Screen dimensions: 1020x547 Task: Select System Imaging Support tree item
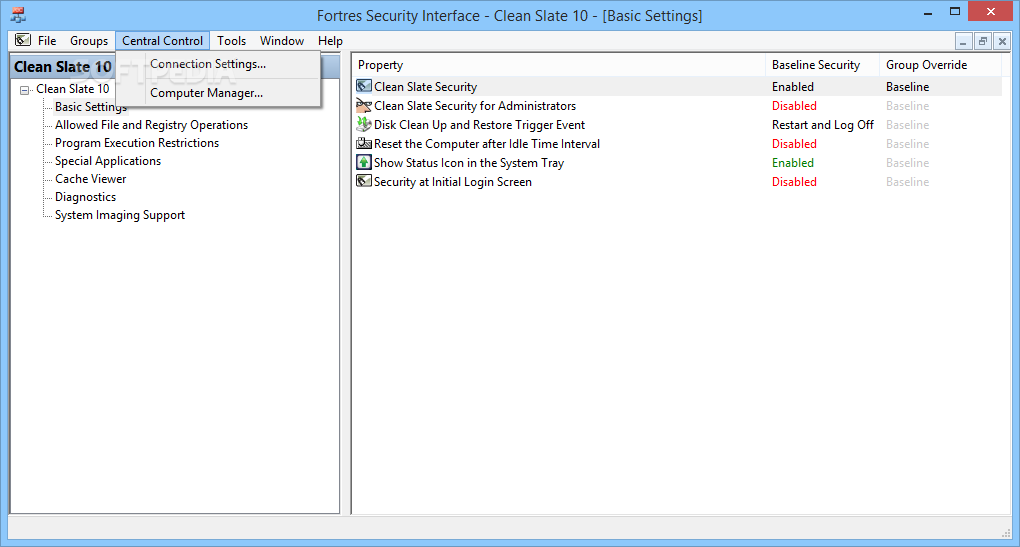pyautogui.click(x=120, y=215)
